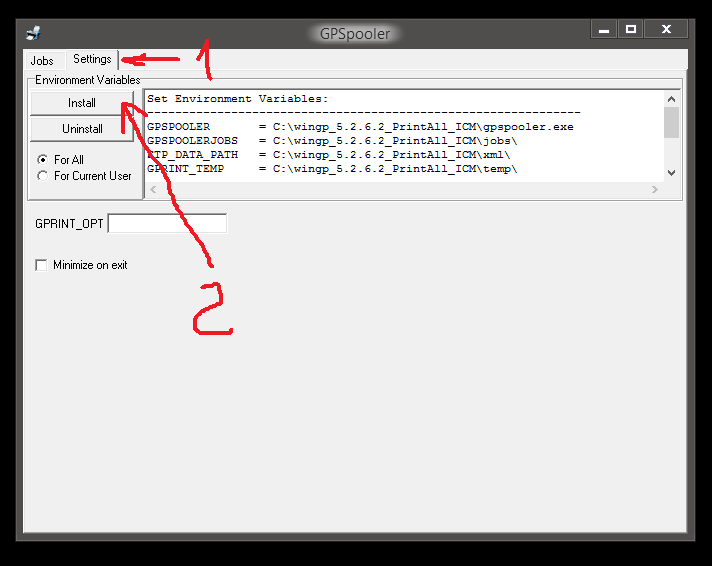Click the GPRINT_TEMP variable line
Viewport: 712px width, 566px height.
[332, 169]
